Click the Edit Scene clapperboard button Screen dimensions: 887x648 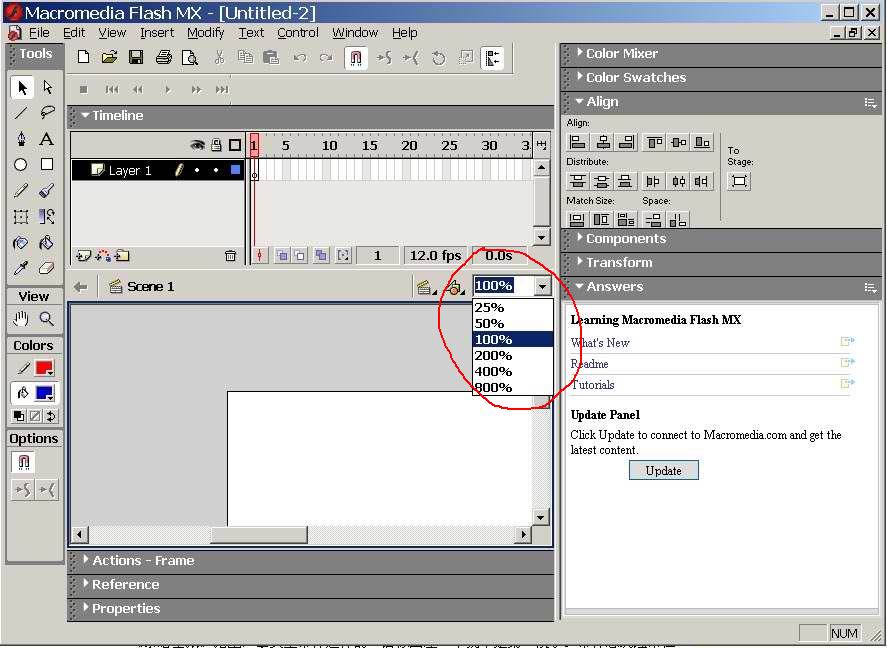coord(425,287)
